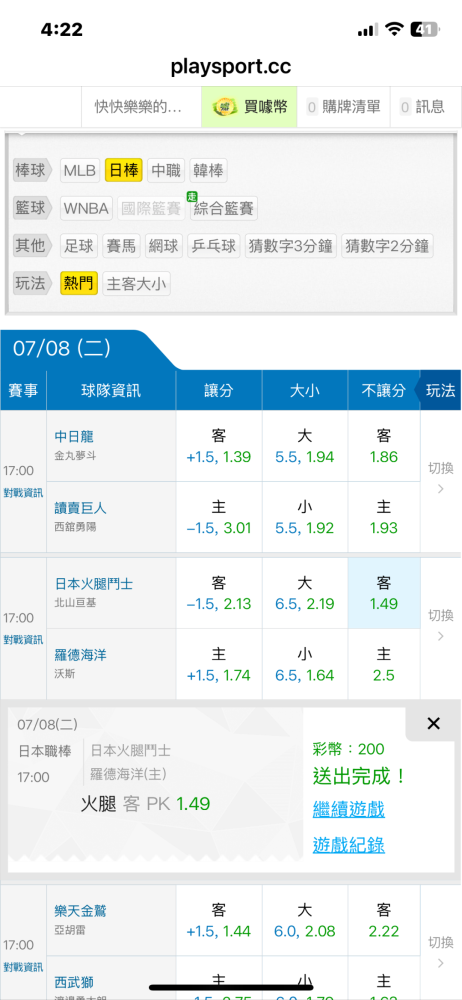Viewport: 462px width, 1000px height.
Task: Select the 韓棒 league filter
Action: click(x=208, y=171)
